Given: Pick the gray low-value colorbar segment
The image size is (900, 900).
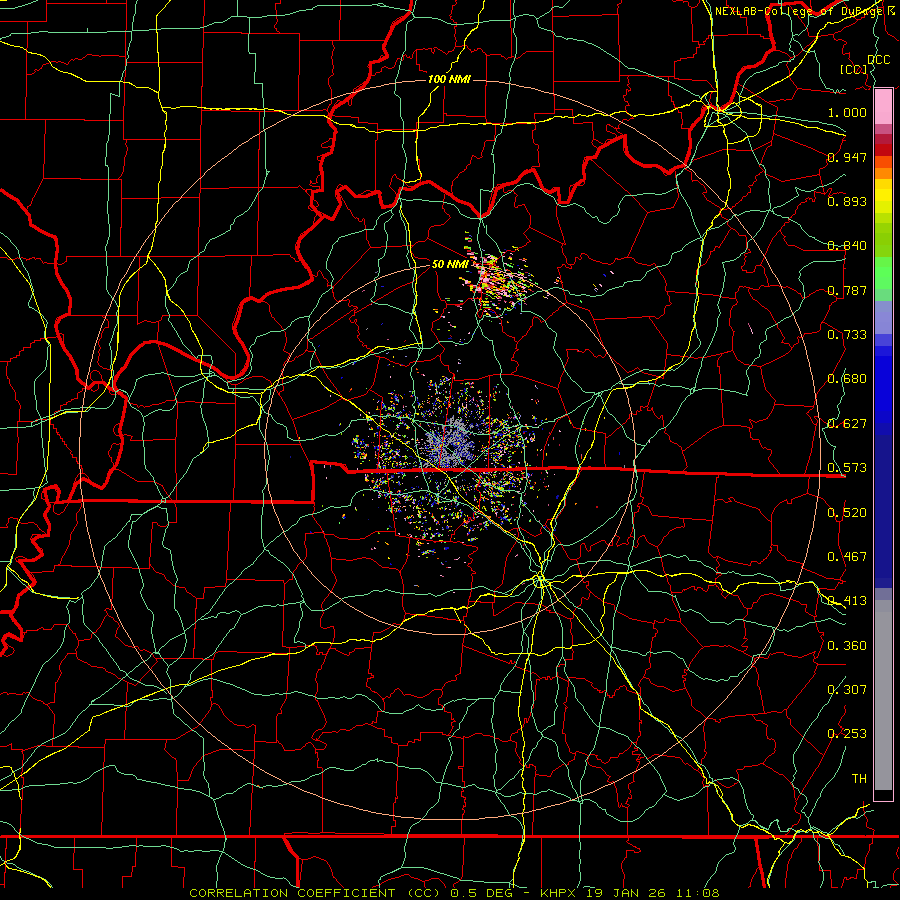Looking at the screenshot, I should tap(883, 695).
